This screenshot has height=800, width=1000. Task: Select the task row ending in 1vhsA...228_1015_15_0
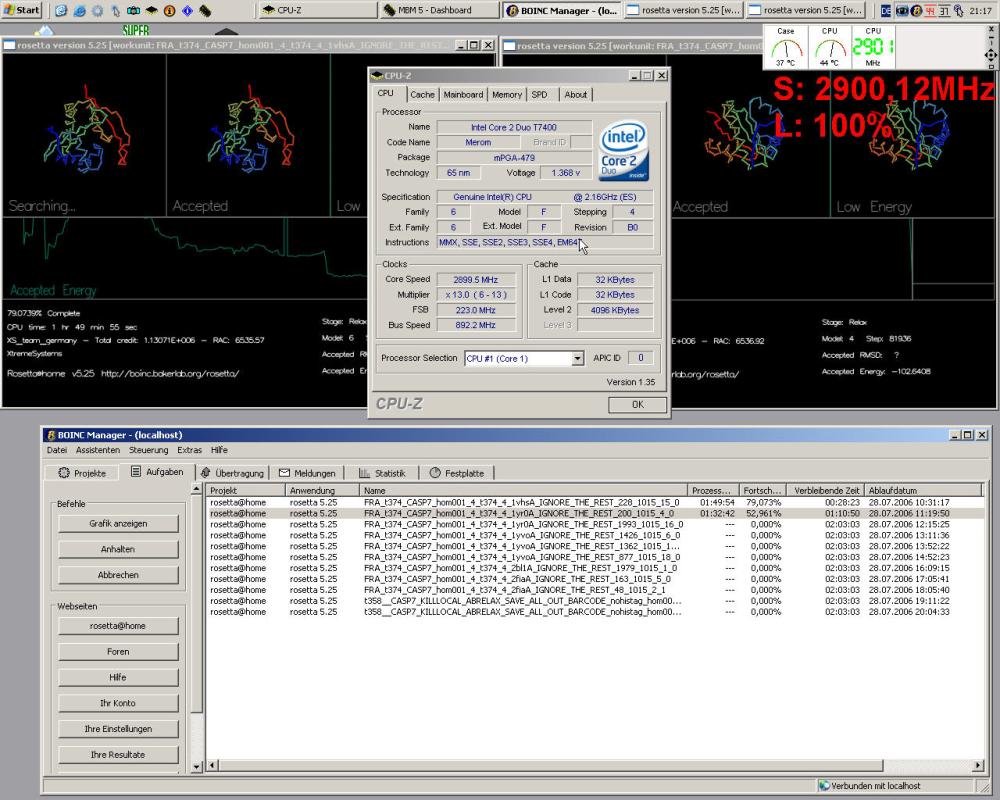point(594,503)
